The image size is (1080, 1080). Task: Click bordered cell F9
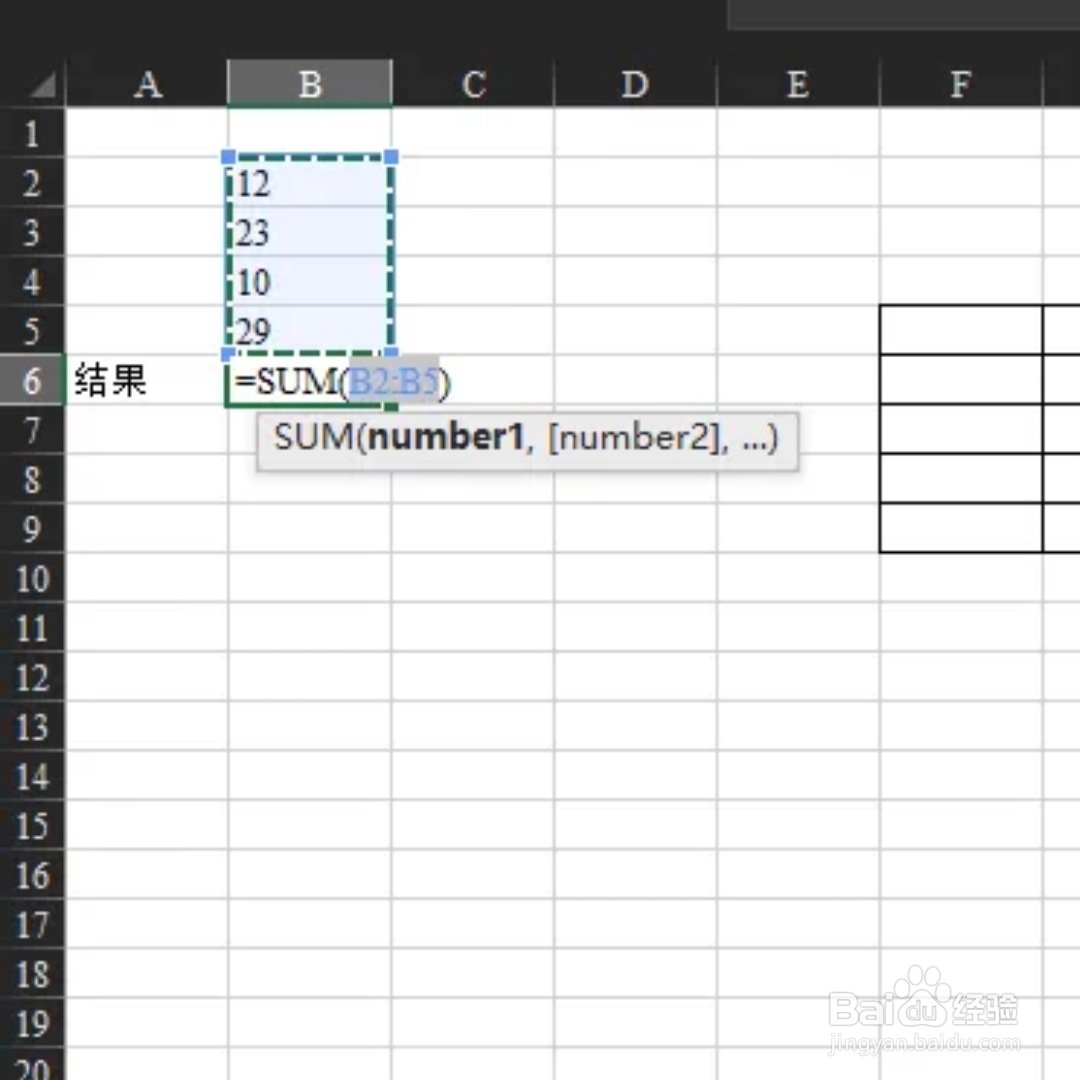pyautogui.click(x=962, y=528)
